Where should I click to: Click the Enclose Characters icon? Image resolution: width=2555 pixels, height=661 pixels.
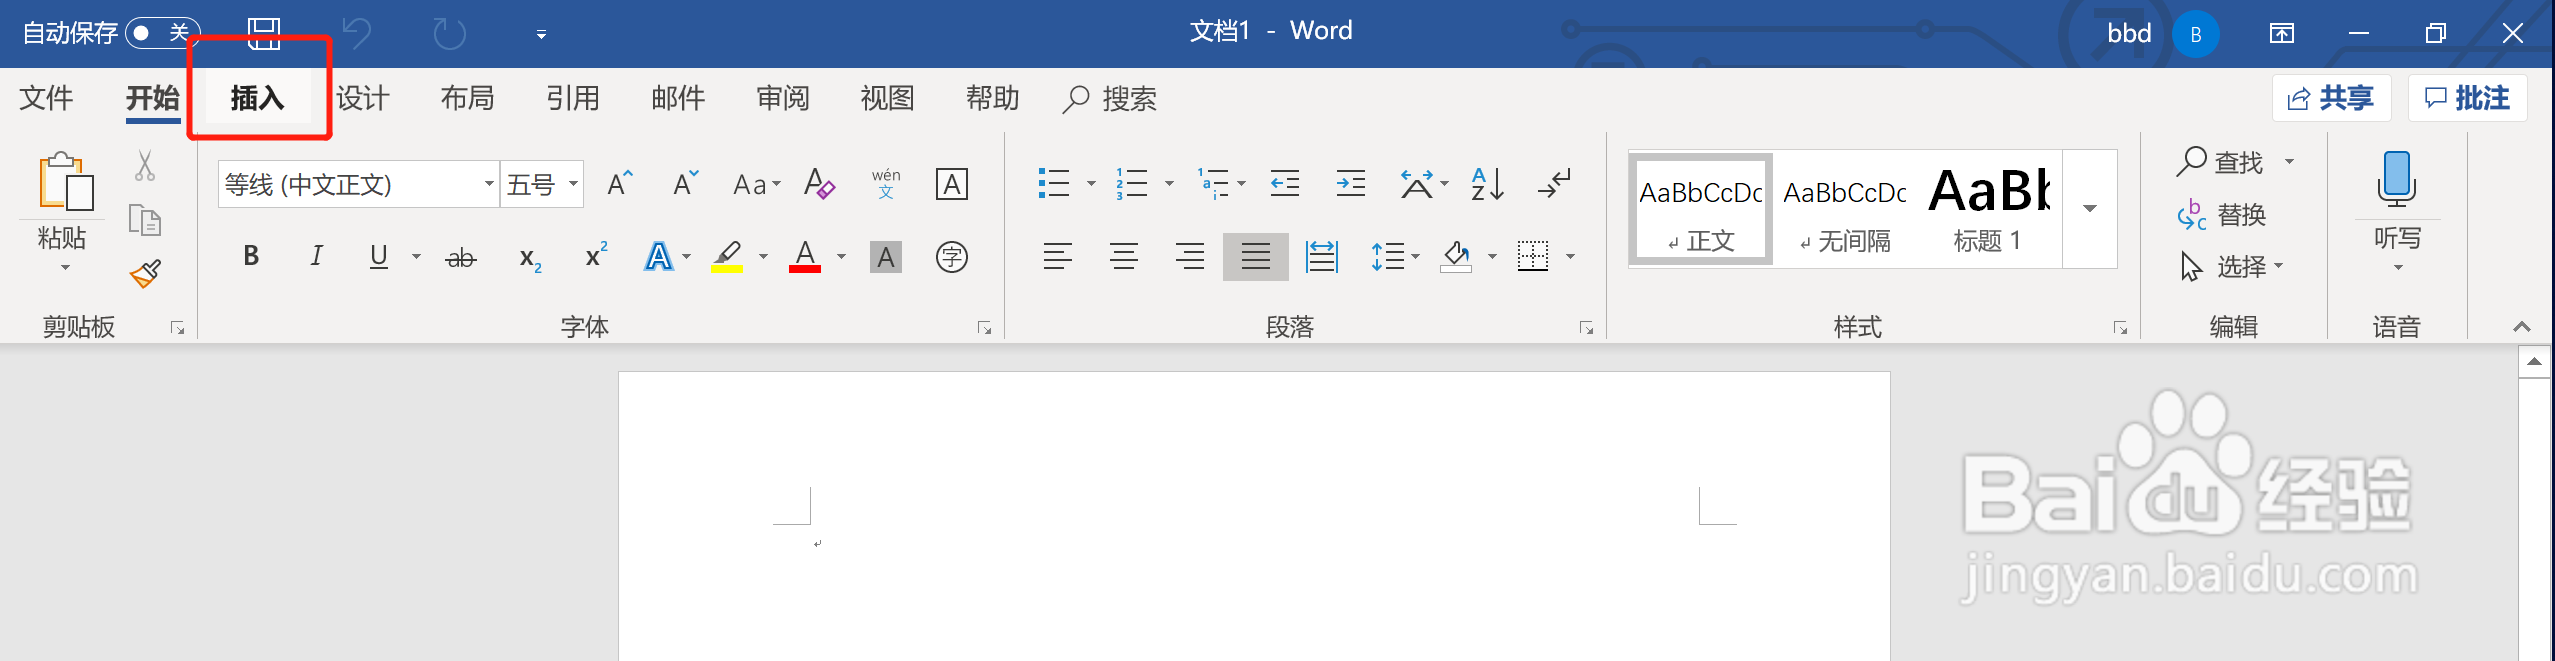point(951,257)
